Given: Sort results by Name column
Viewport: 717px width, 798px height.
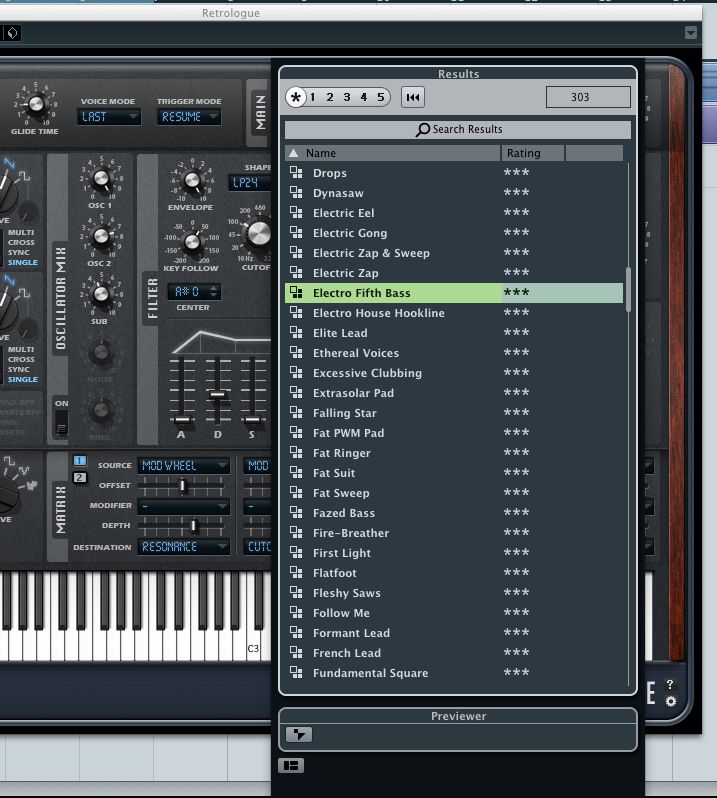Looking at the screenshot, I should tap(392, 153).
